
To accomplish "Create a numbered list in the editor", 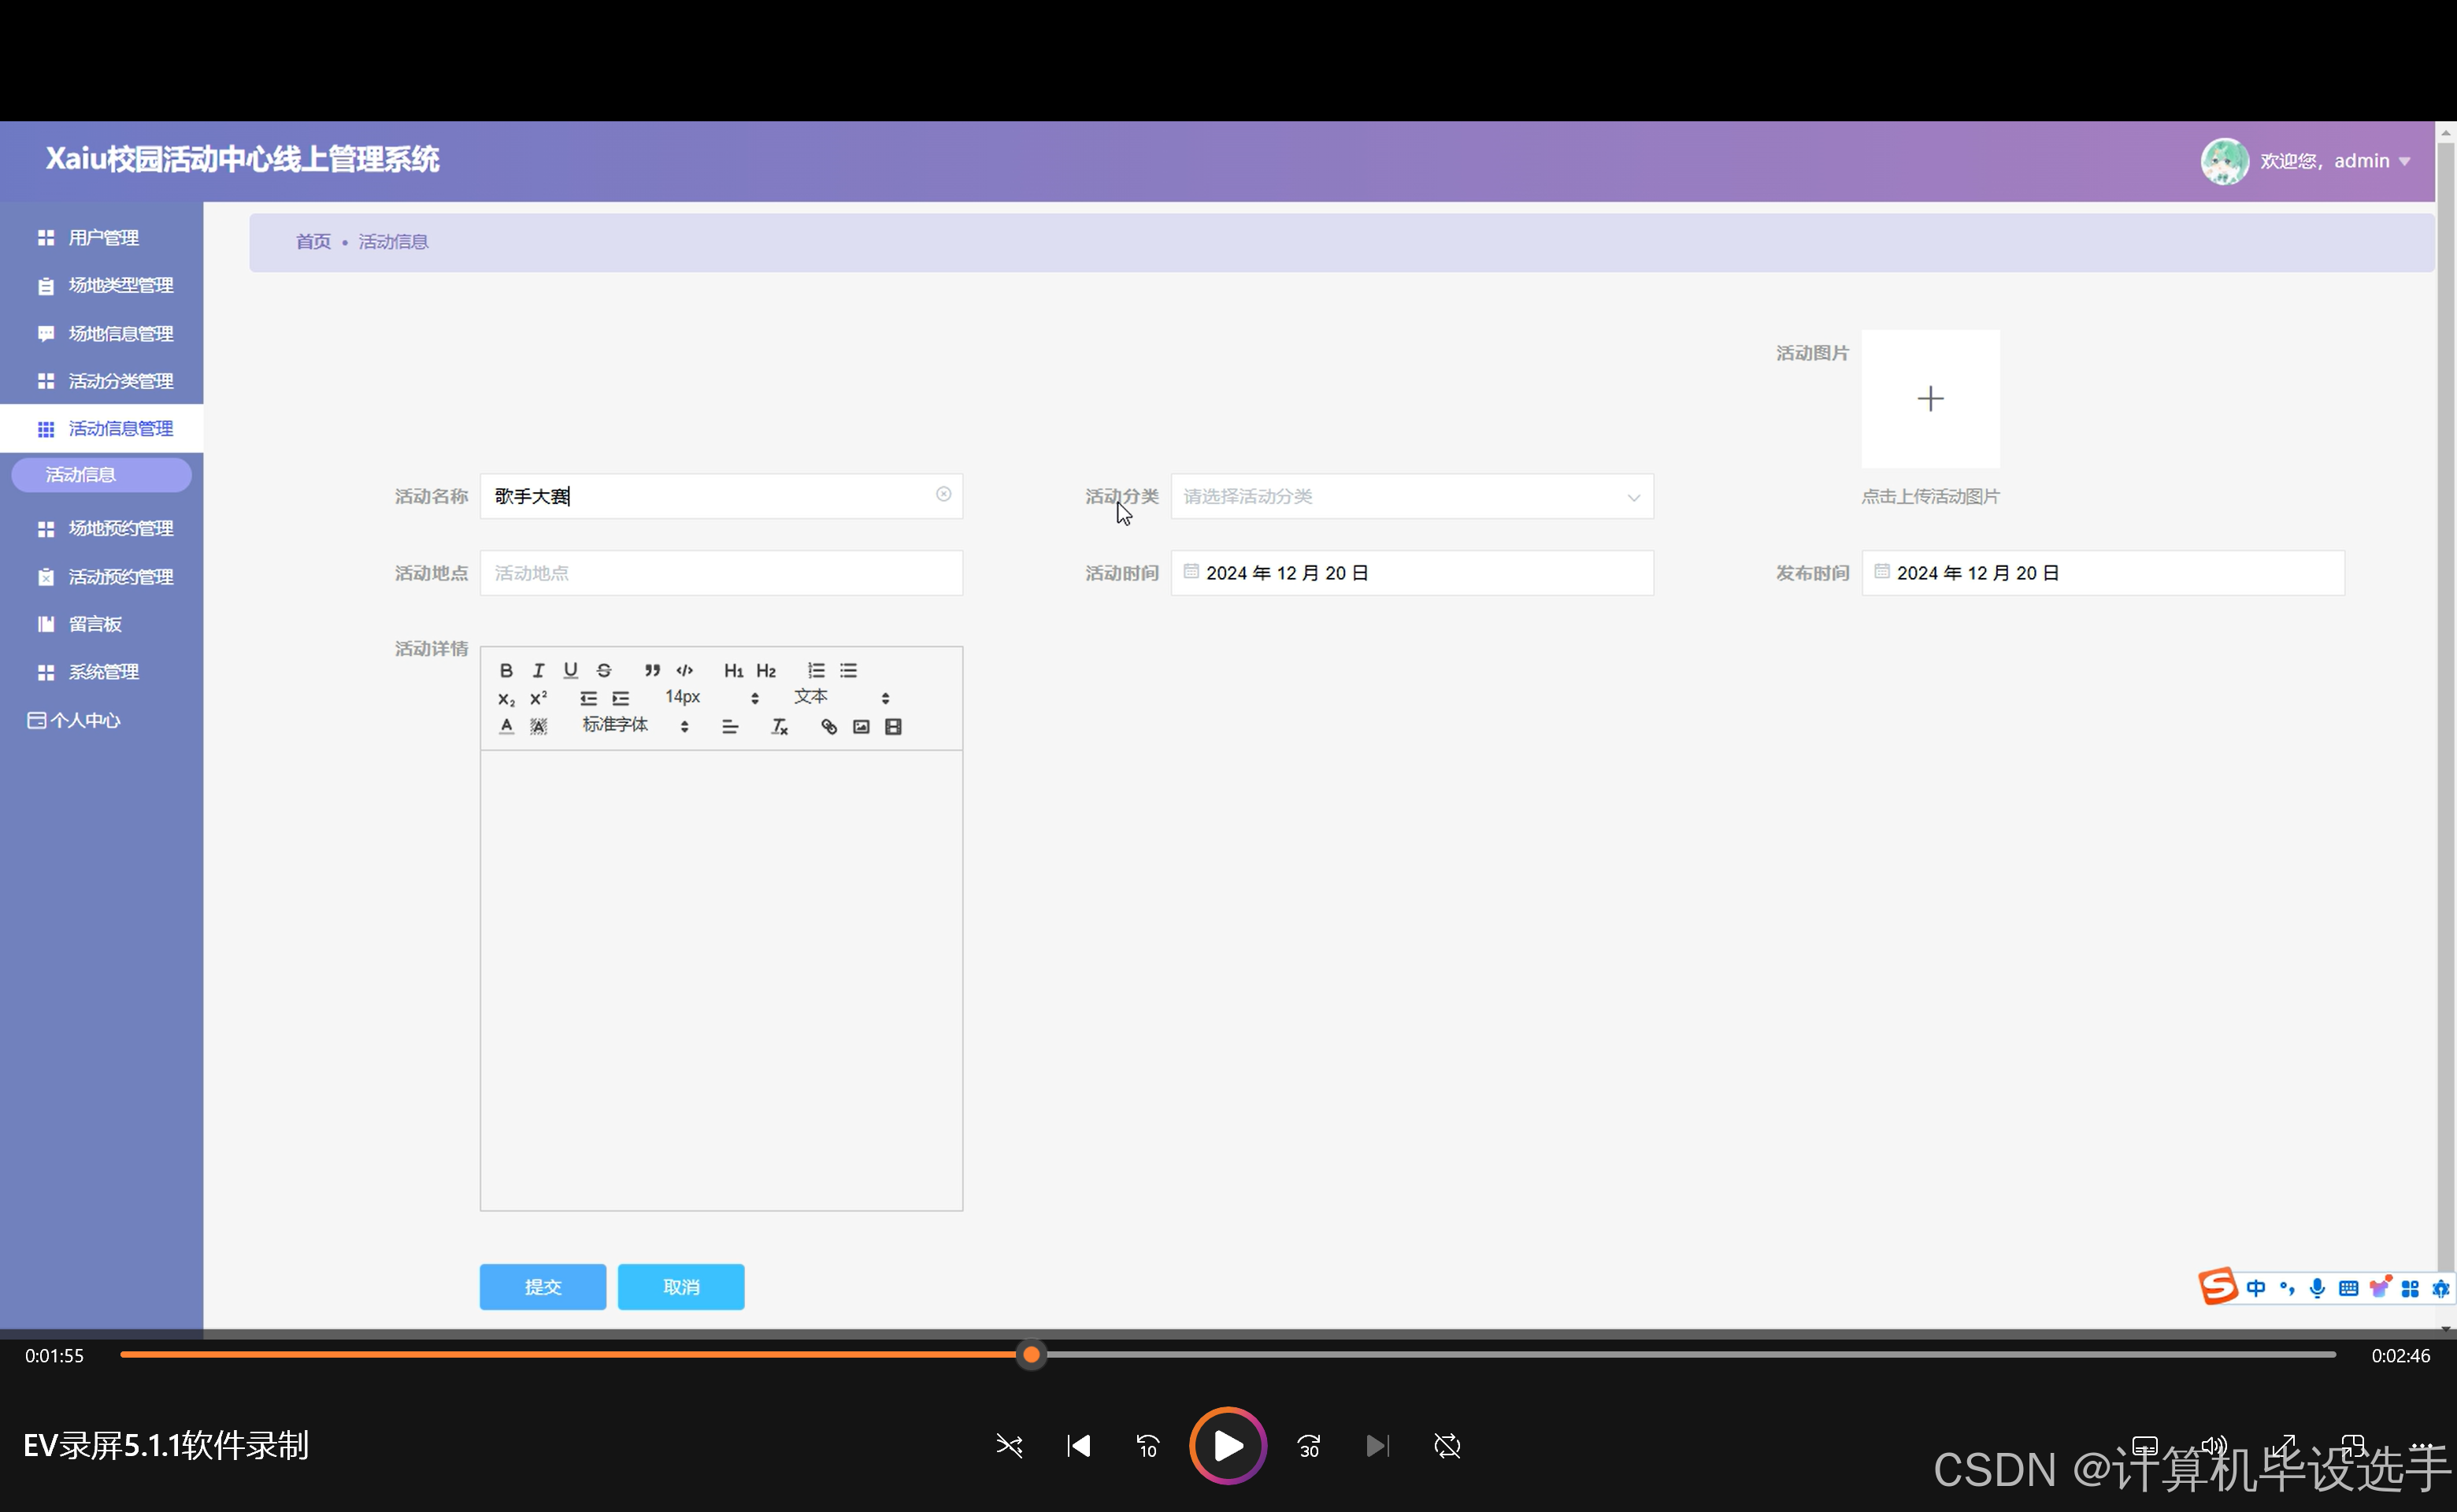I will coord(816,670).
